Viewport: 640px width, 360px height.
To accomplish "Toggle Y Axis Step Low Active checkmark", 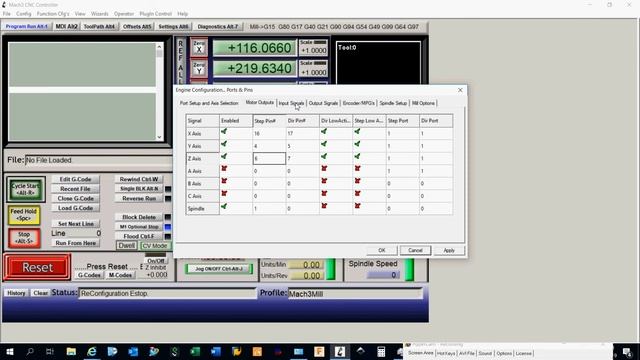I will coord(357,144).
